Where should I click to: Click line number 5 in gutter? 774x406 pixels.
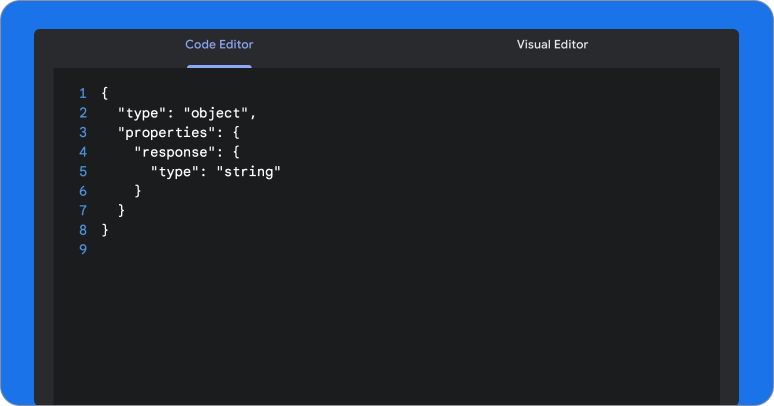click(83, 172)
